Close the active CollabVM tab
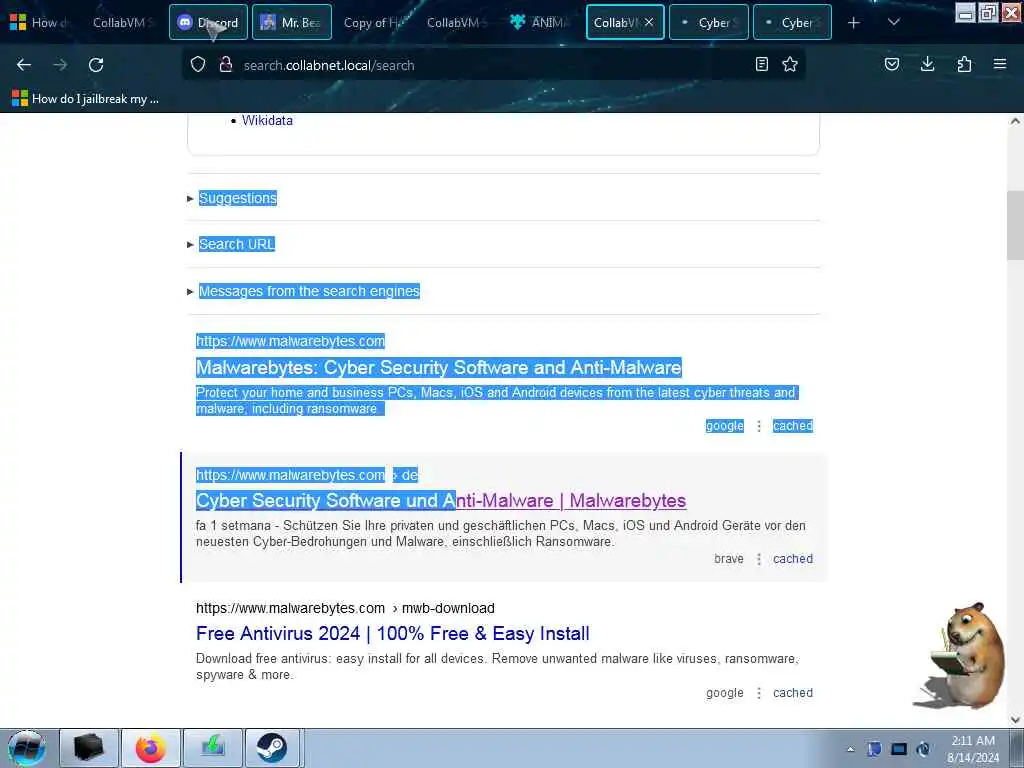This screenshot has width=1024, height=768. [x=648, y=22]
